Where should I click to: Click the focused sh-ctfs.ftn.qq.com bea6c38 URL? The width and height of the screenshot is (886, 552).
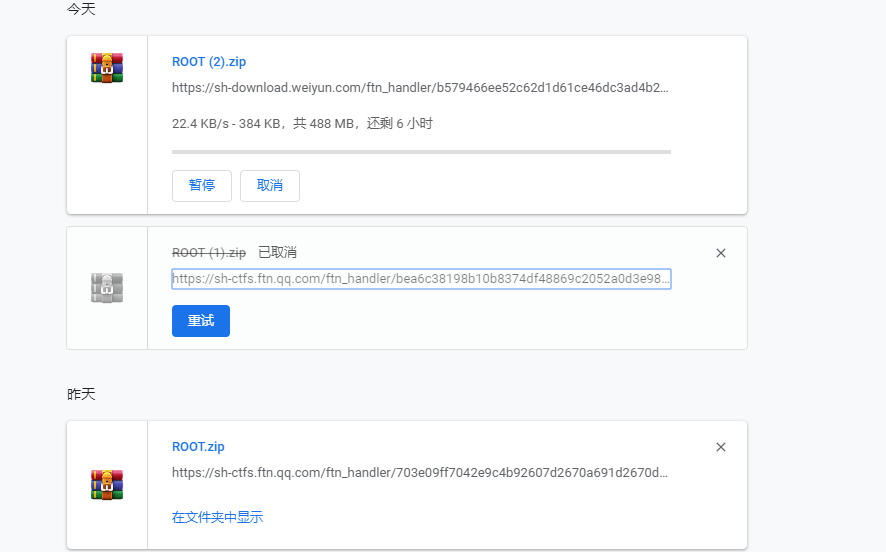point(421,279)
